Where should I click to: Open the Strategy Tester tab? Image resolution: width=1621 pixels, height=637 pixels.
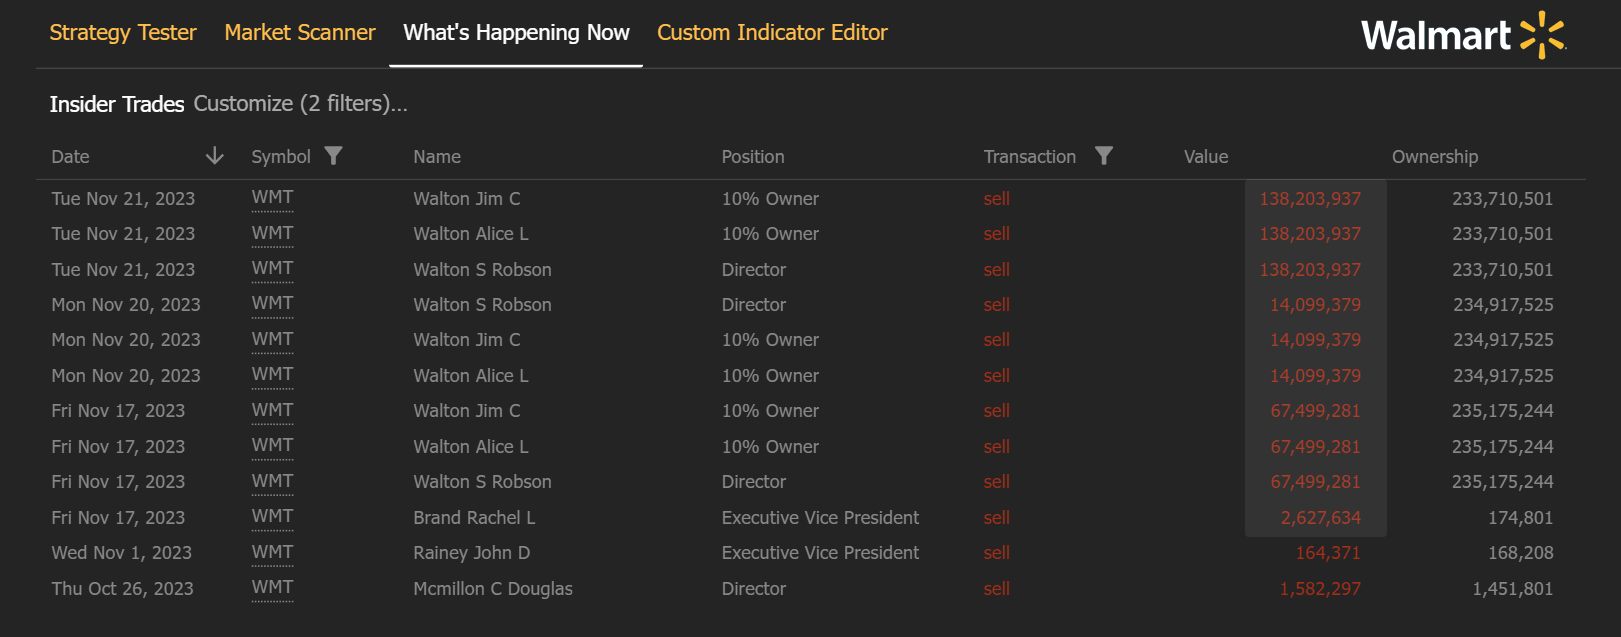123,33
